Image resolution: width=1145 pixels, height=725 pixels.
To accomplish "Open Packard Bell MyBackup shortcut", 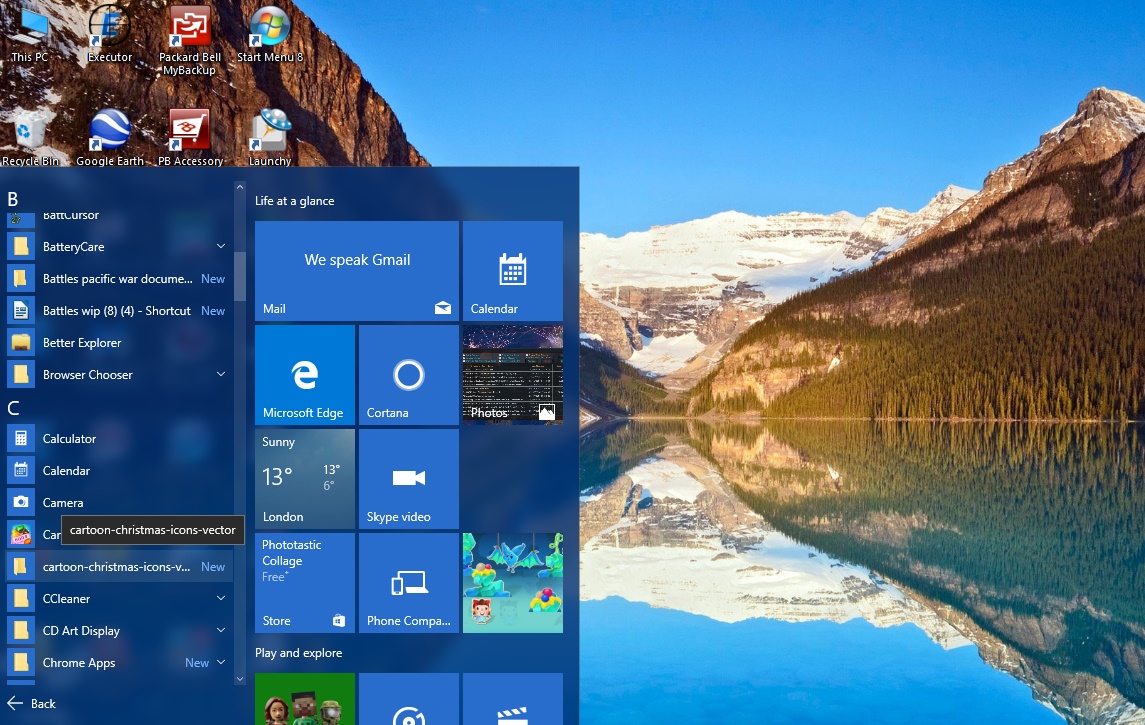I will 189,40.
